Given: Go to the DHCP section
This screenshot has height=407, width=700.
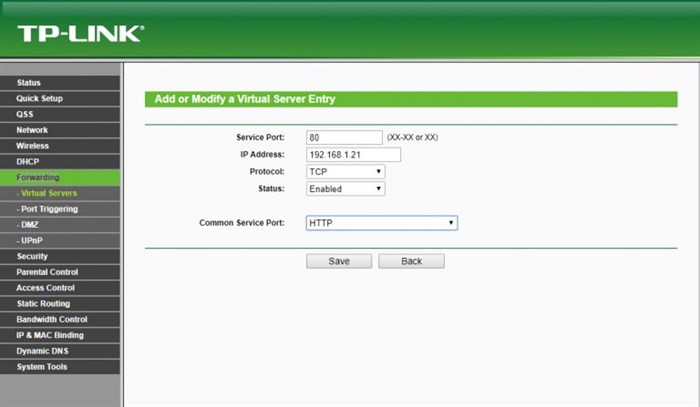Looking at the screenshot, I should [60, 162].
